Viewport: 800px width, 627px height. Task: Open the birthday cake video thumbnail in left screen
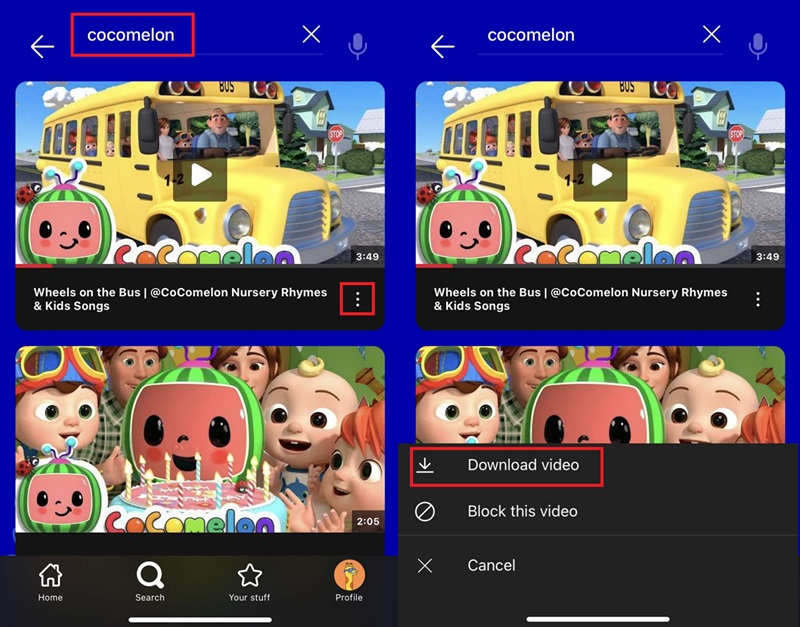[x=200, y=440]
